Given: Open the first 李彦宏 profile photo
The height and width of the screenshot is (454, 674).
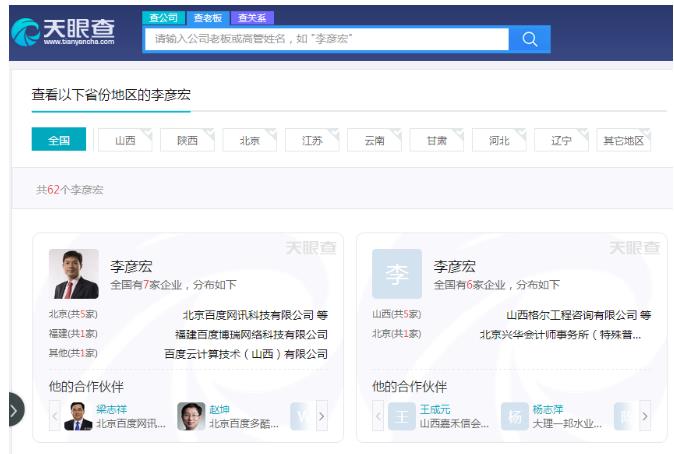Looking at the screenshot, I should (x=74, y=274).
